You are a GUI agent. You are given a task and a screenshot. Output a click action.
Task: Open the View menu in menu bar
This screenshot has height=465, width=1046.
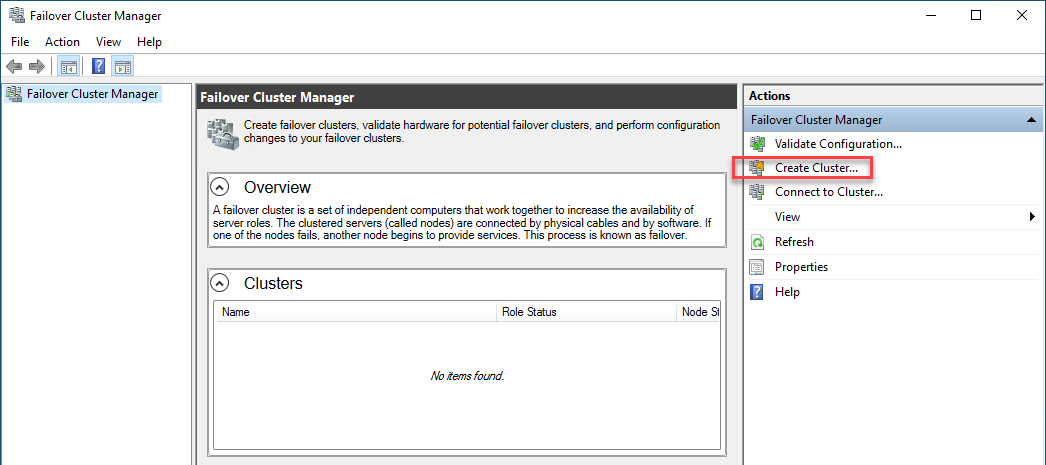pyautogui.click(x=109, y=42)
